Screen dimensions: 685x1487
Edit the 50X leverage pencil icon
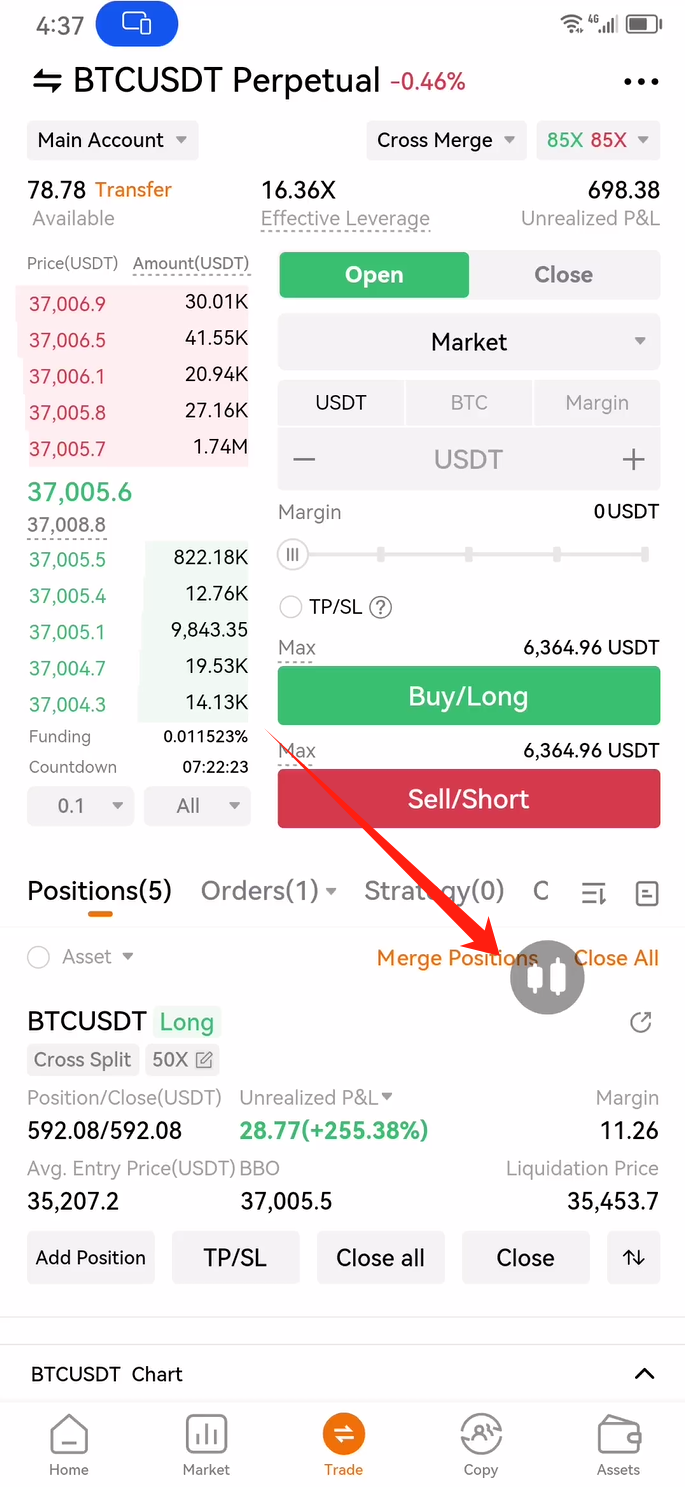204,1060
